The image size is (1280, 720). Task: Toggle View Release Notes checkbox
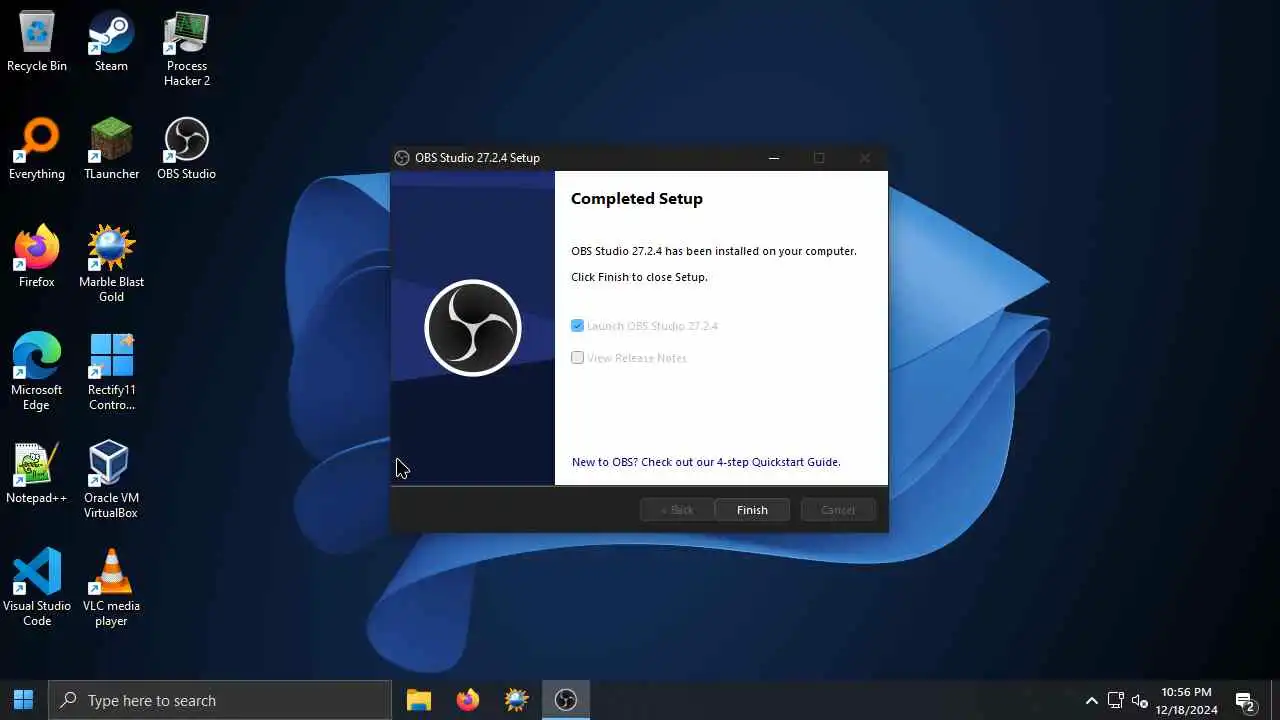click(x=577, y=358)
